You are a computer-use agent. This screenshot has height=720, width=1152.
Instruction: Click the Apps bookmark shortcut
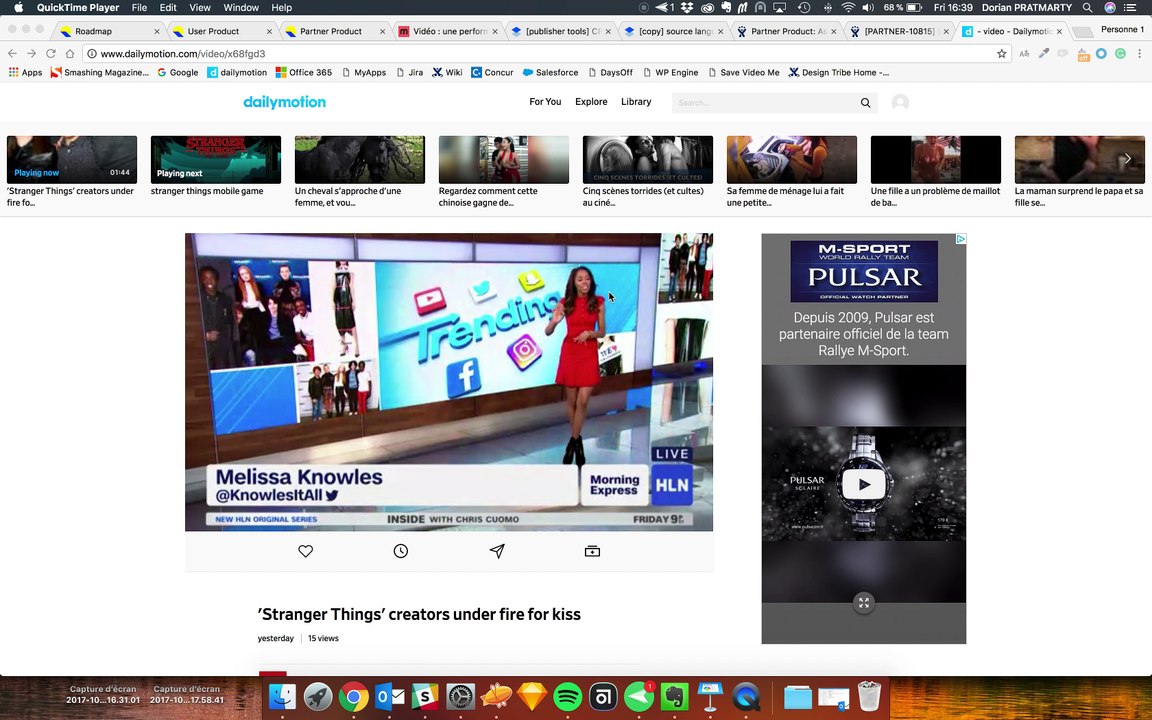(25, 73)
